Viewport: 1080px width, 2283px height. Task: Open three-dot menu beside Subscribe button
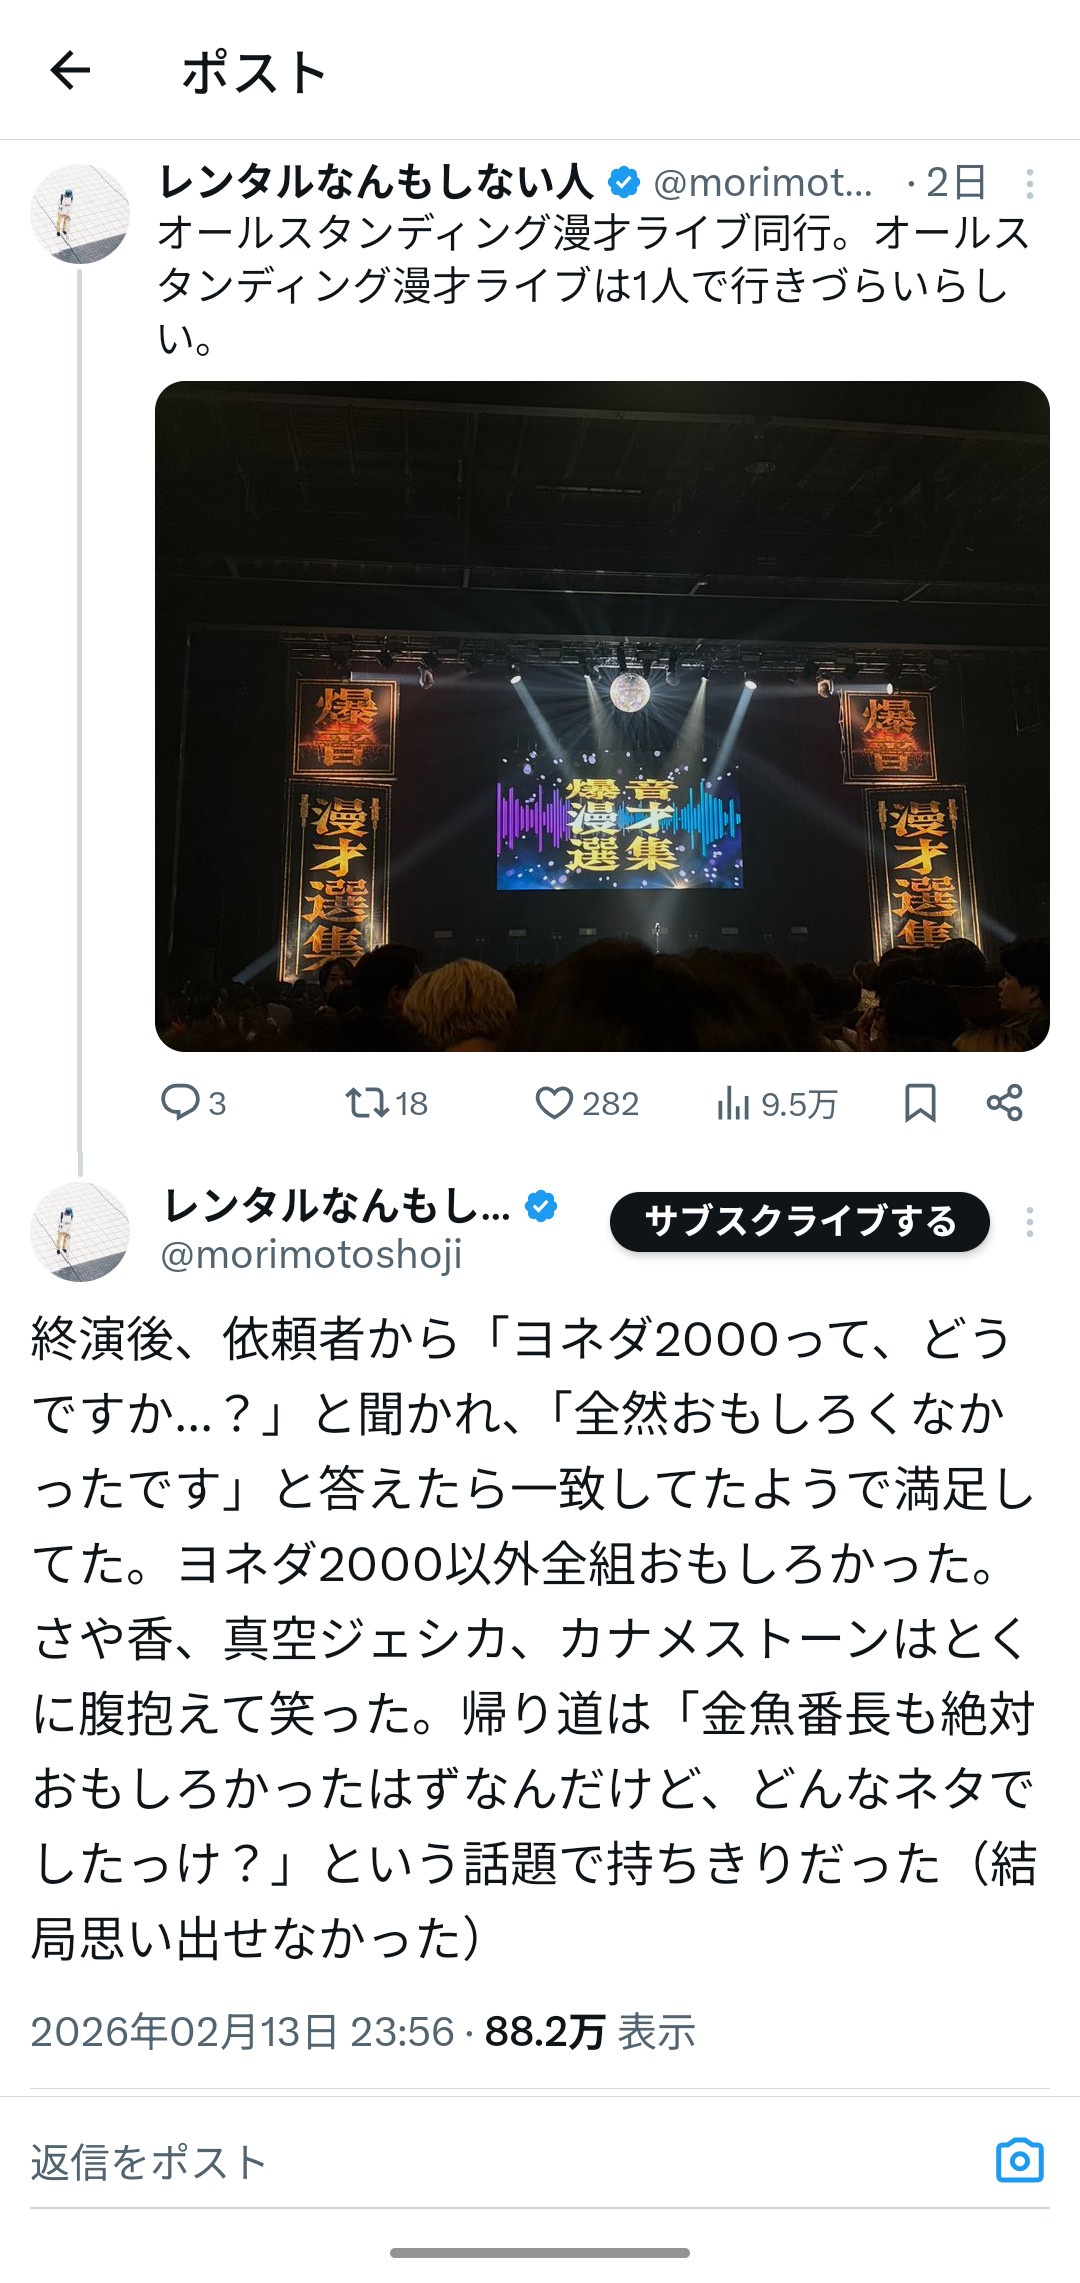click(x=1029, y=1222)
